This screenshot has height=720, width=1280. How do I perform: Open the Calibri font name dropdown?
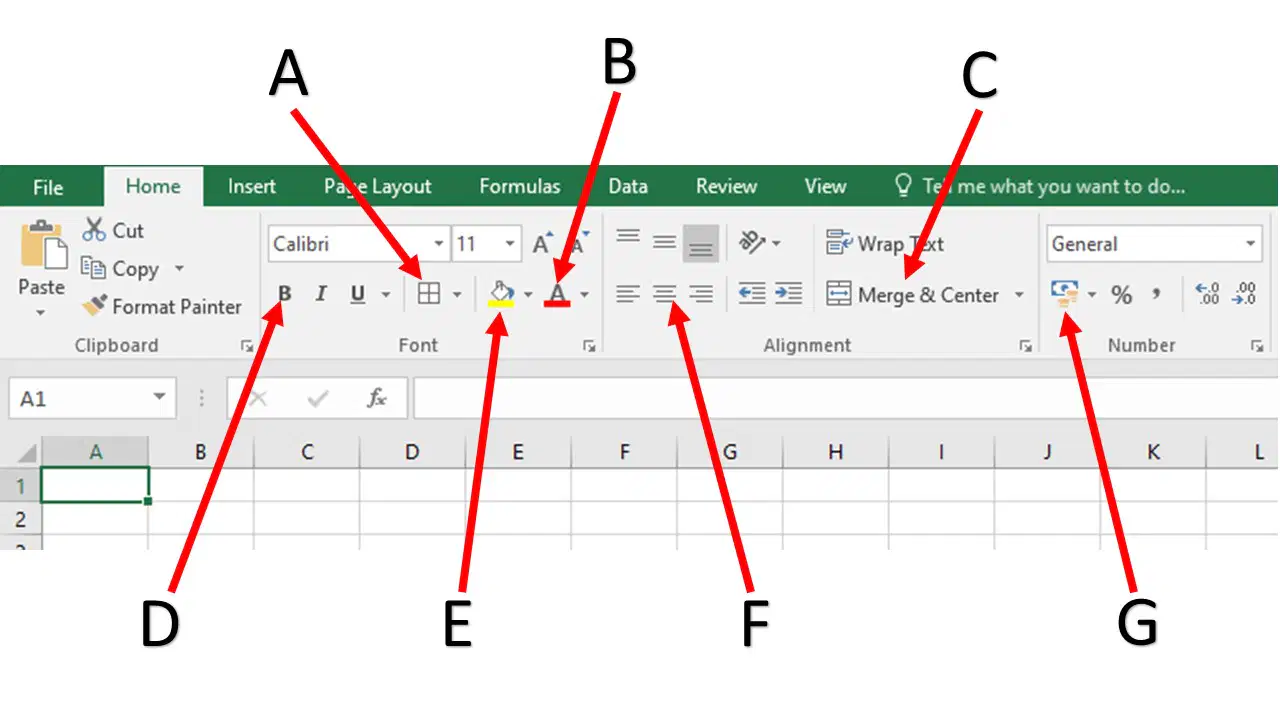click(438, 243)
